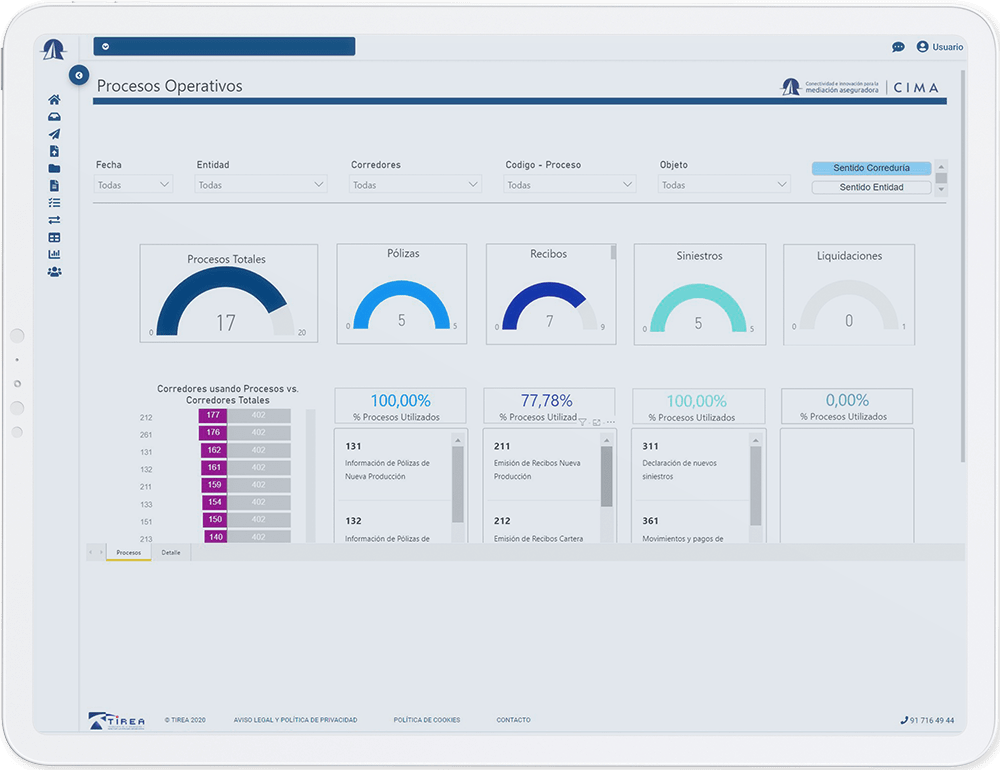This screenshot has width=1000, height=770.
Task: Switch to the Detalle tab
Action: click(171, 552)
